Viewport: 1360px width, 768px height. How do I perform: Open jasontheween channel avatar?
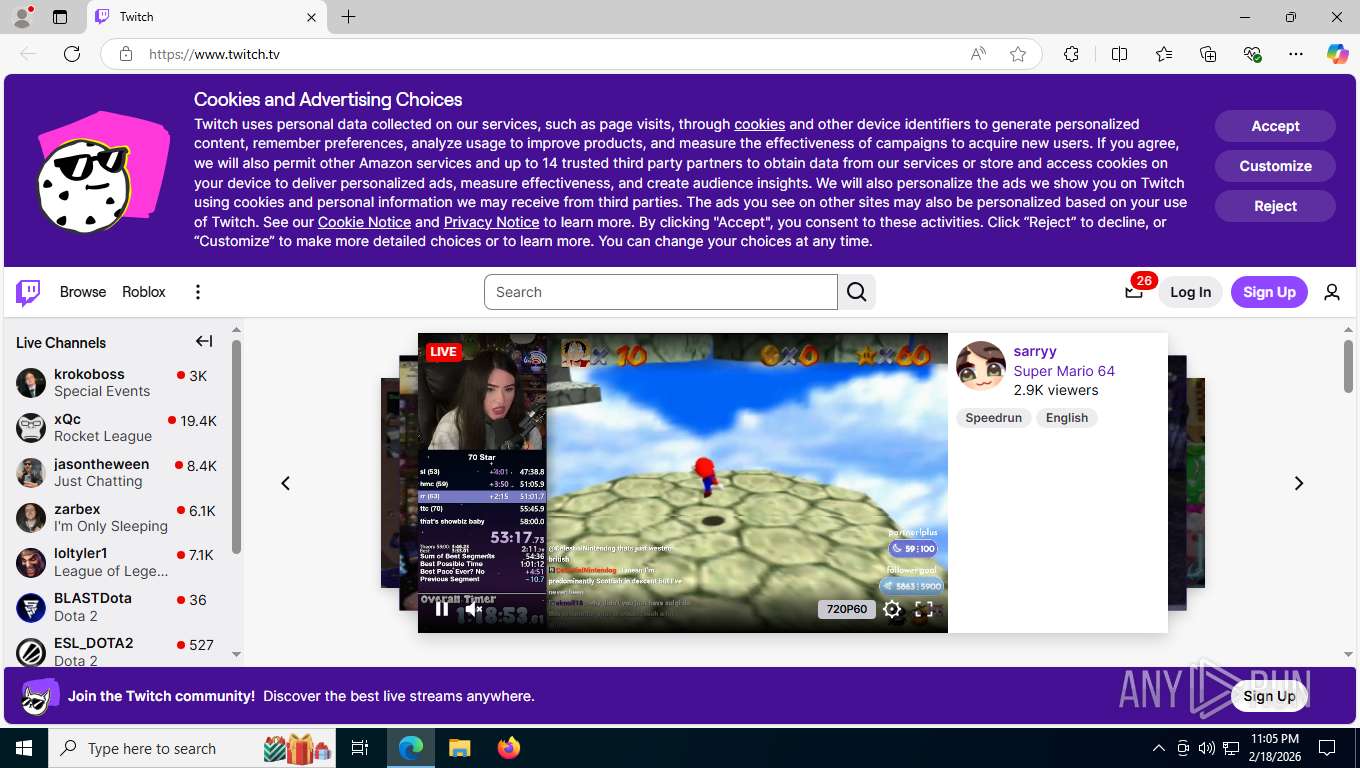pyautogui.click(x=31, y=473)
